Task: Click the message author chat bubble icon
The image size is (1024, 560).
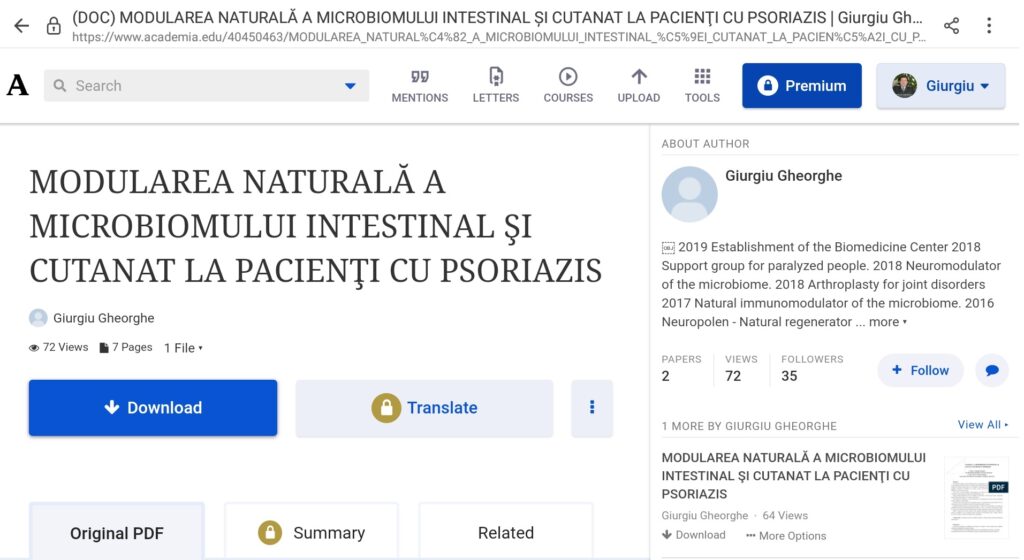Action: tap(991, 370)
